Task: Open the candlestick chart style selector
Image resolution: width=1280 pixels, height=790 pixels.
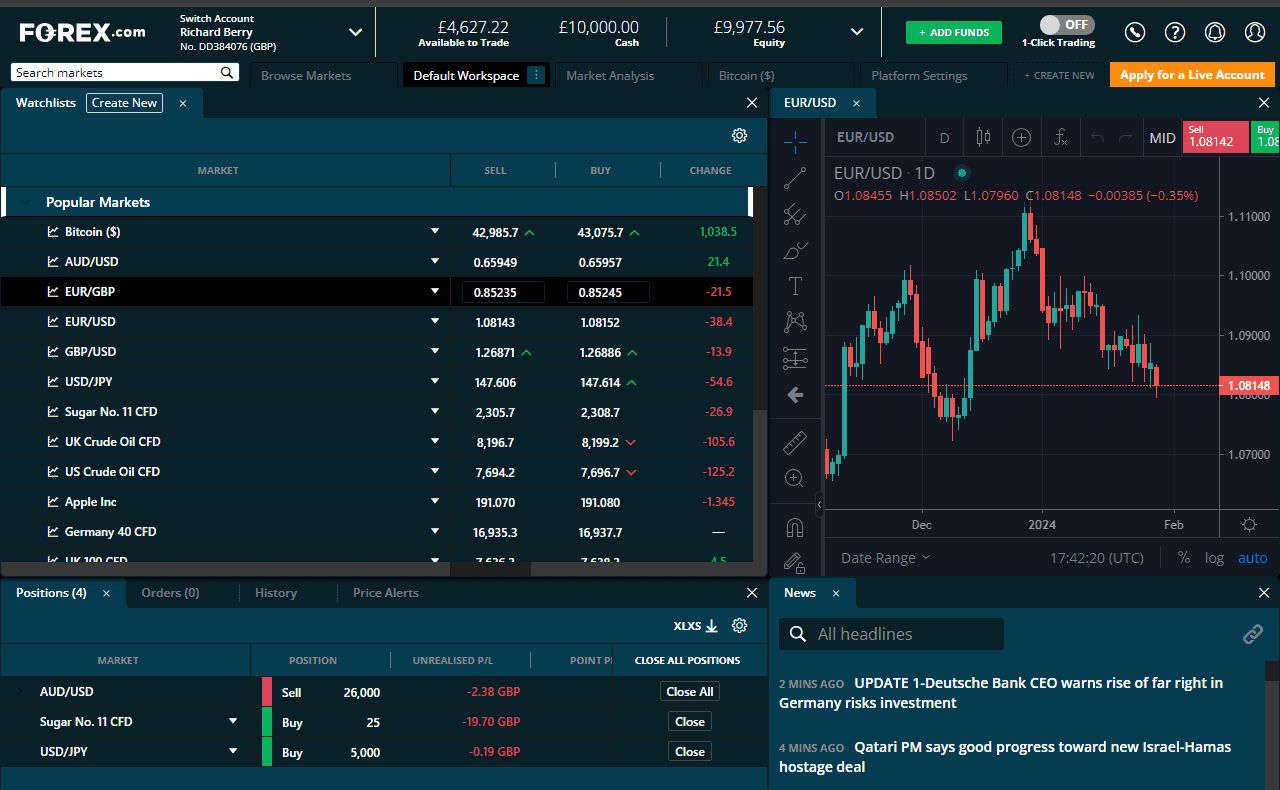Action: click(x=983, y=138)
